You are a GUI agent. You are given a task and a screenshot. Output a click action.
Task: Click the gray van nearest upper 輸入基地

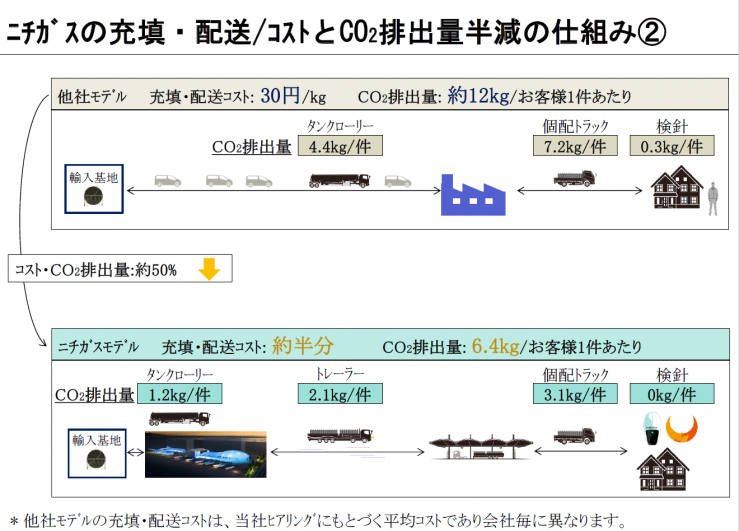click(168, 180)
